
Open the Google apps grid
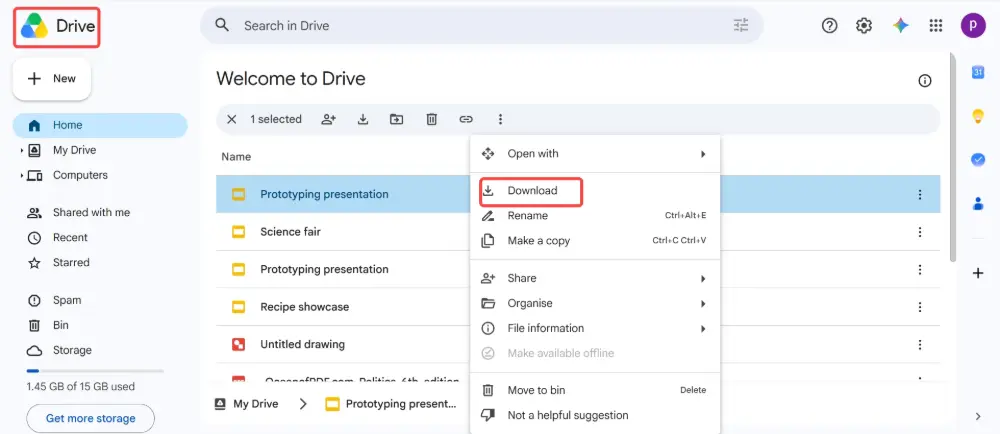pyautogui.click(x=936, y=25)
